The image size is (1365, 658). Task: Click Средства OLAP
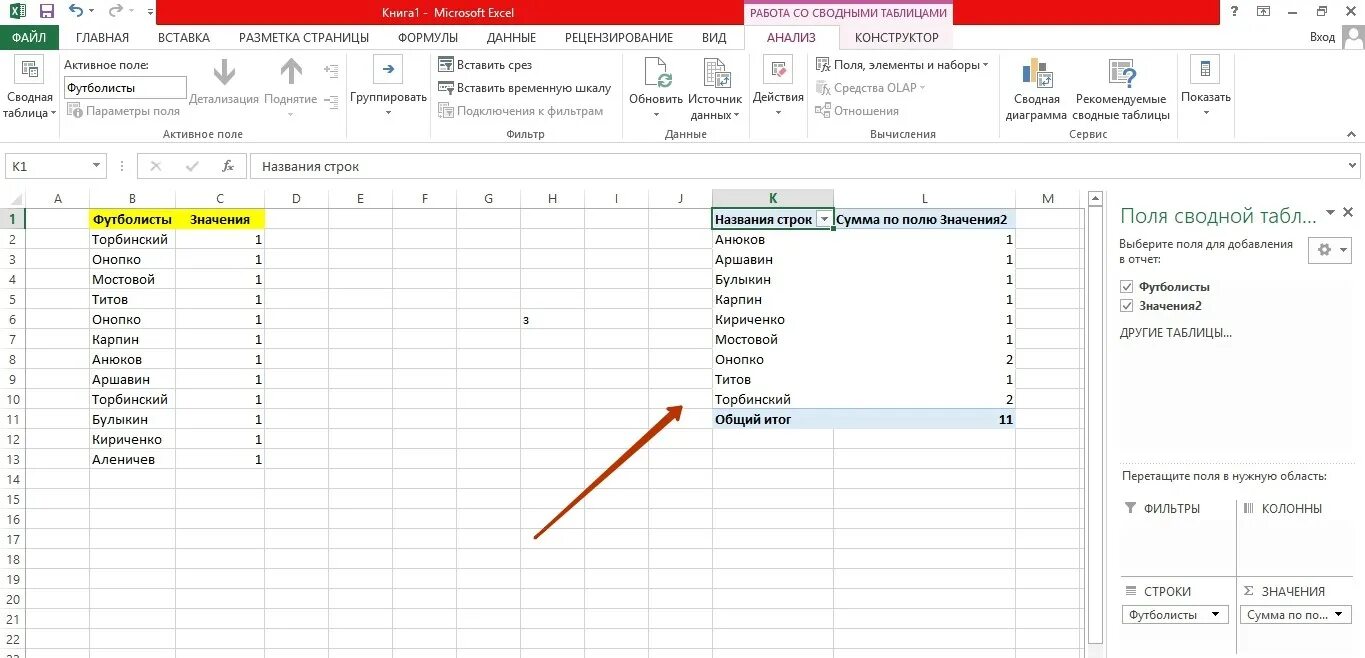(871, 88)
